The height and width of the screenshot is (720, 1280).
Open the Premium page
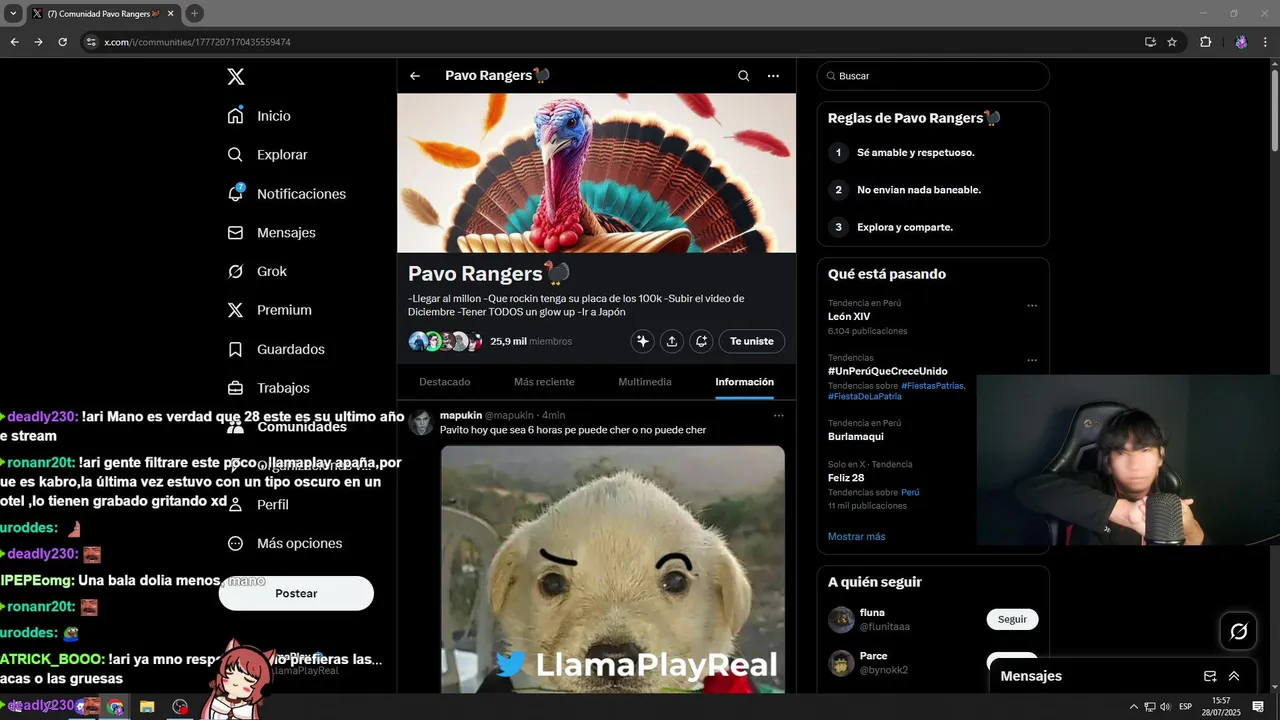(269, 310)
